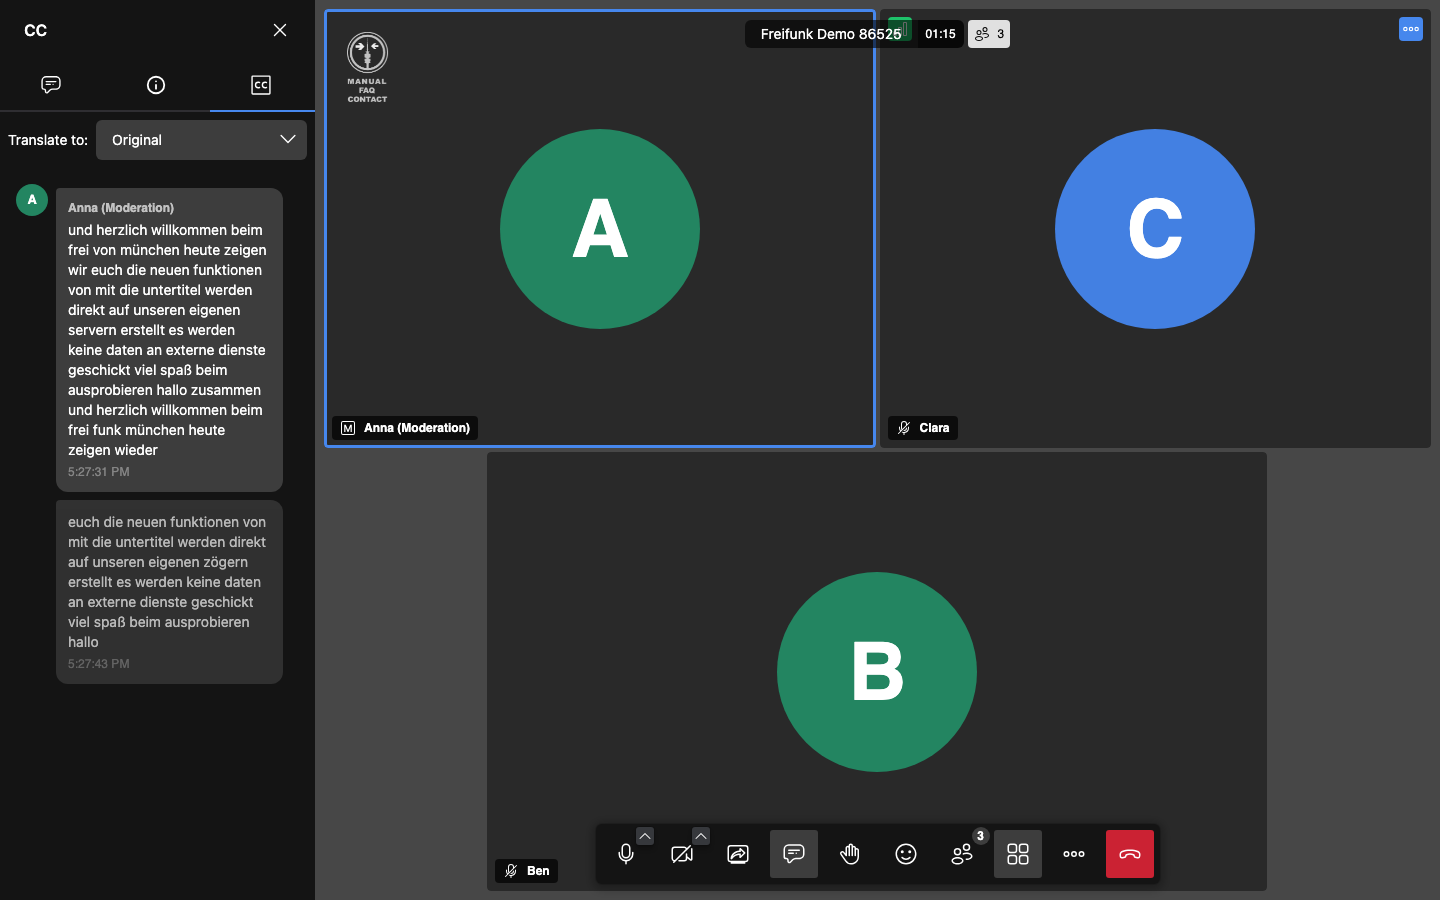Hang up the call

pos(1130,854)
